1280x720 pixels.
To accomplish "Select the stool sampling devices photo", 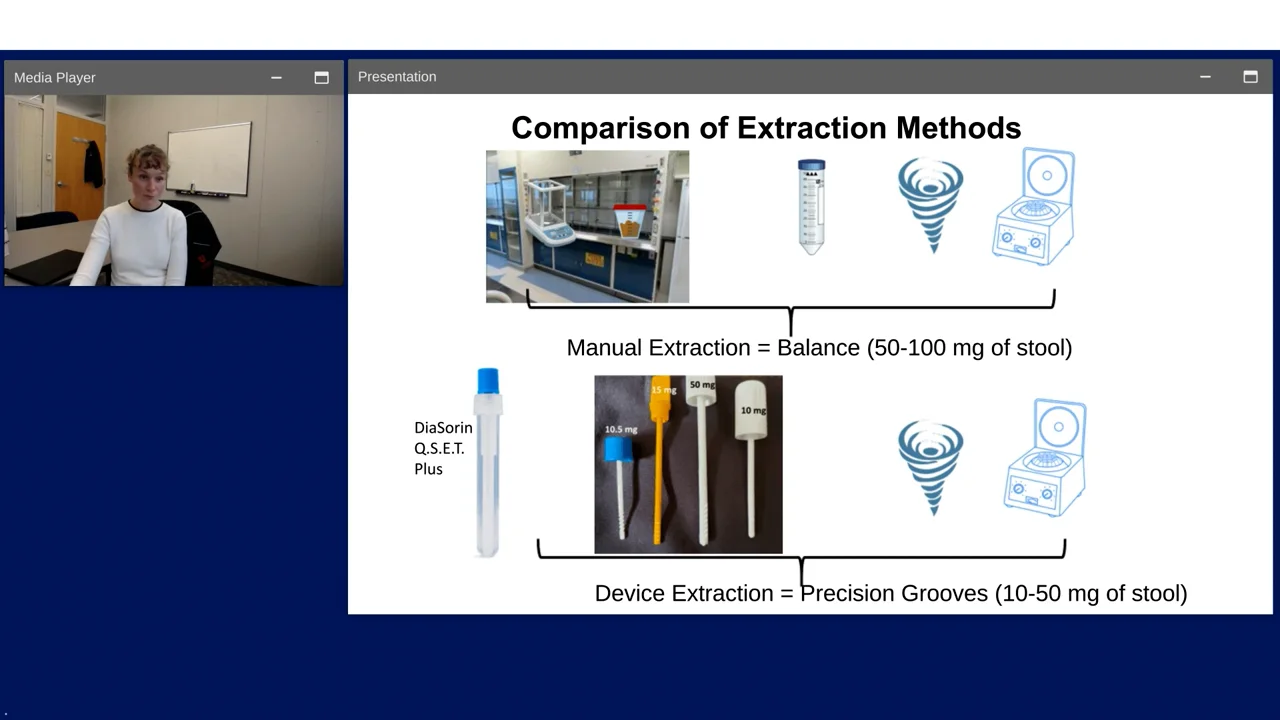I will 688,464.
